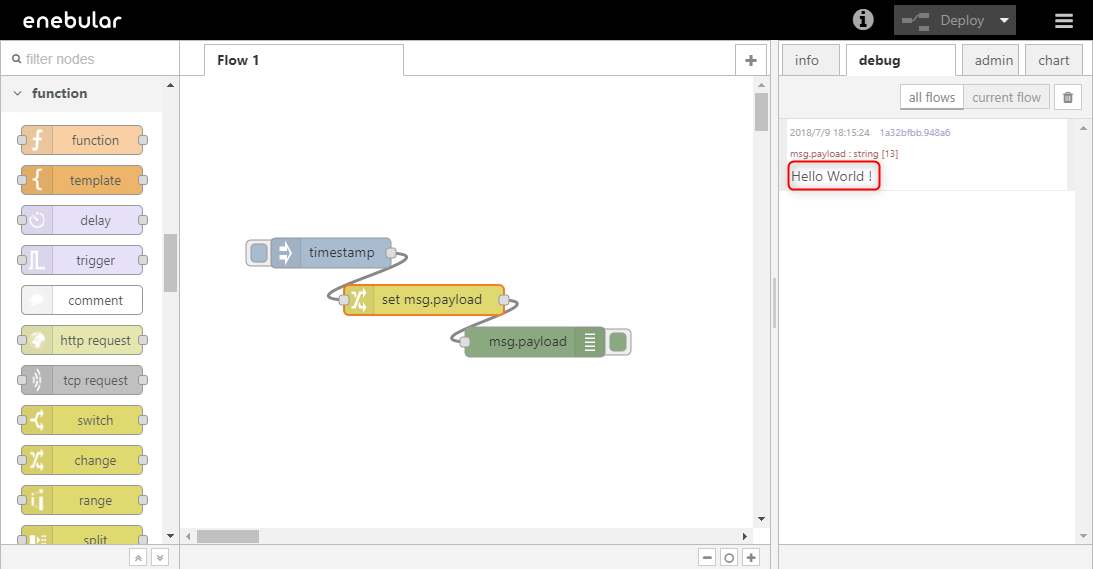Image resolution: width=1093 pixels, height=569 pixels.
Task: Collapse the function palette category
Action: pos(19,93)
